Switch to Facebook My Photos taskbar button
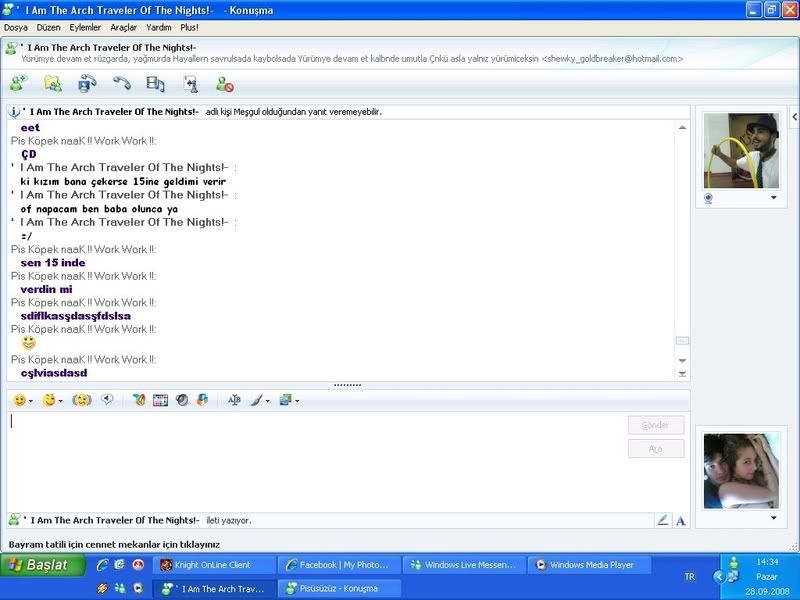The width and height of the screenshot is (800, 600). [339, 565]
